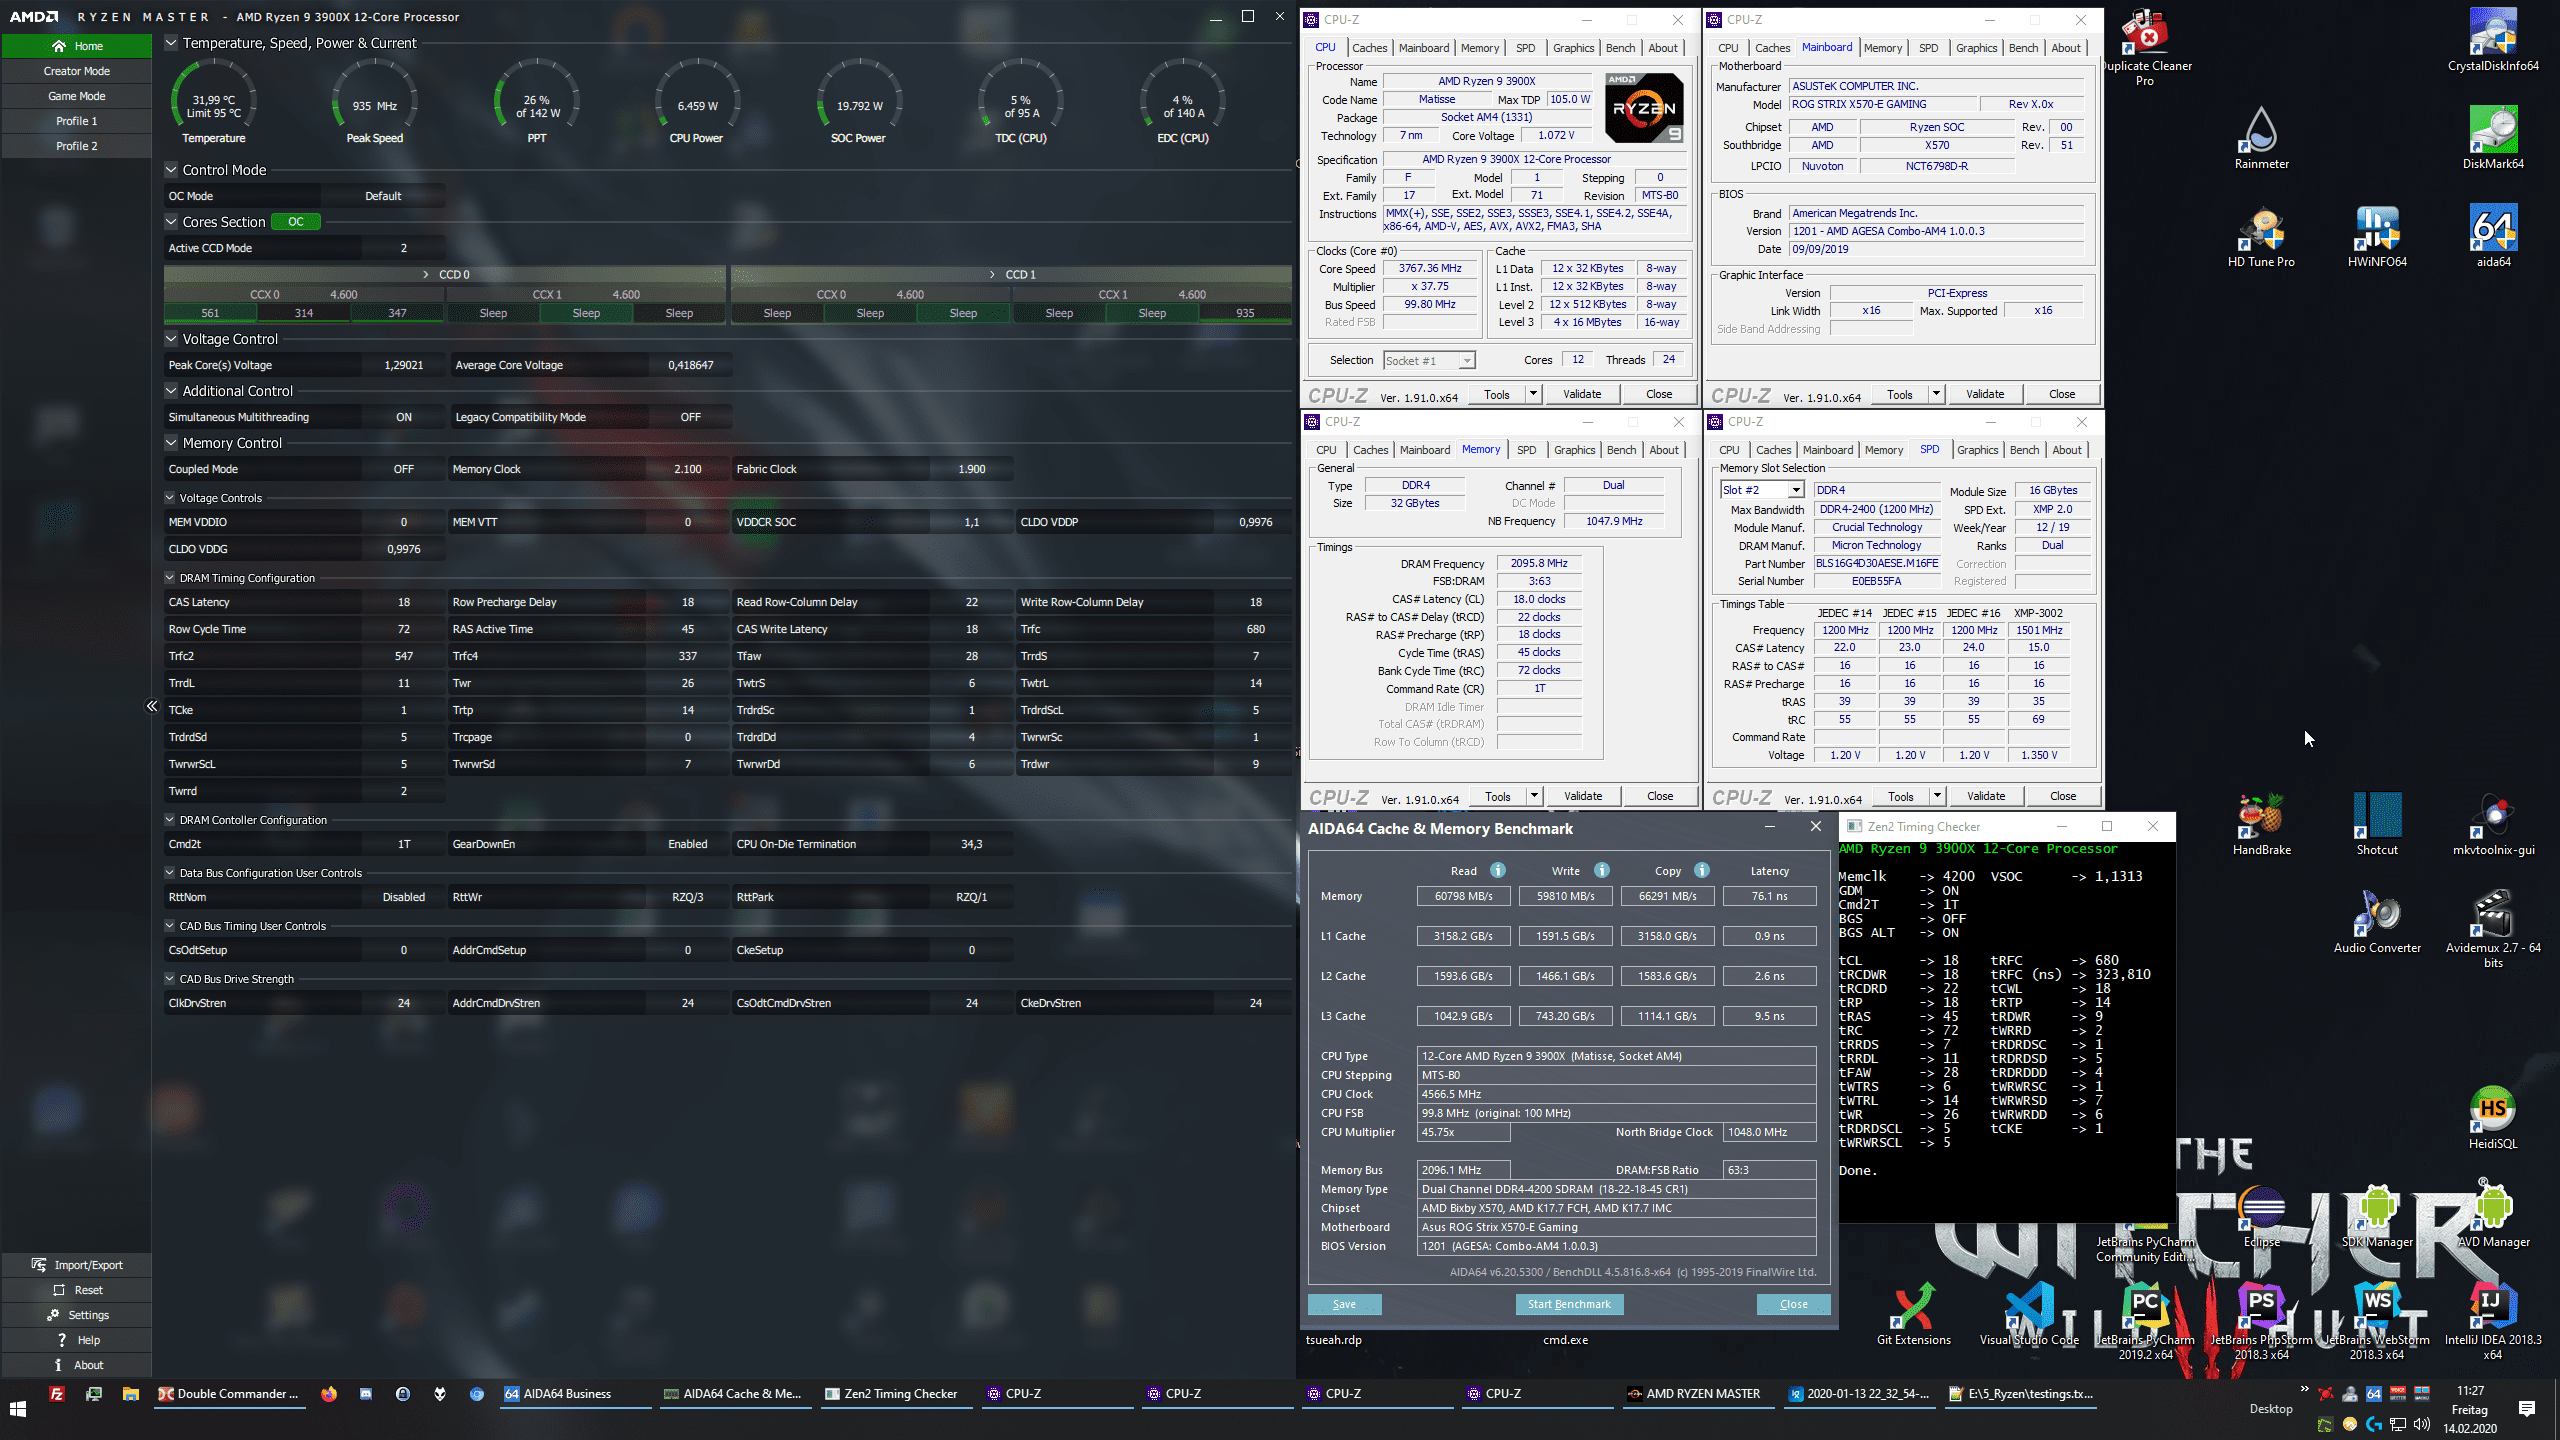Switch to Game Mode in Ryzen Master
This screenshot has width=2560, height=1440.
[x=77, y=96]
